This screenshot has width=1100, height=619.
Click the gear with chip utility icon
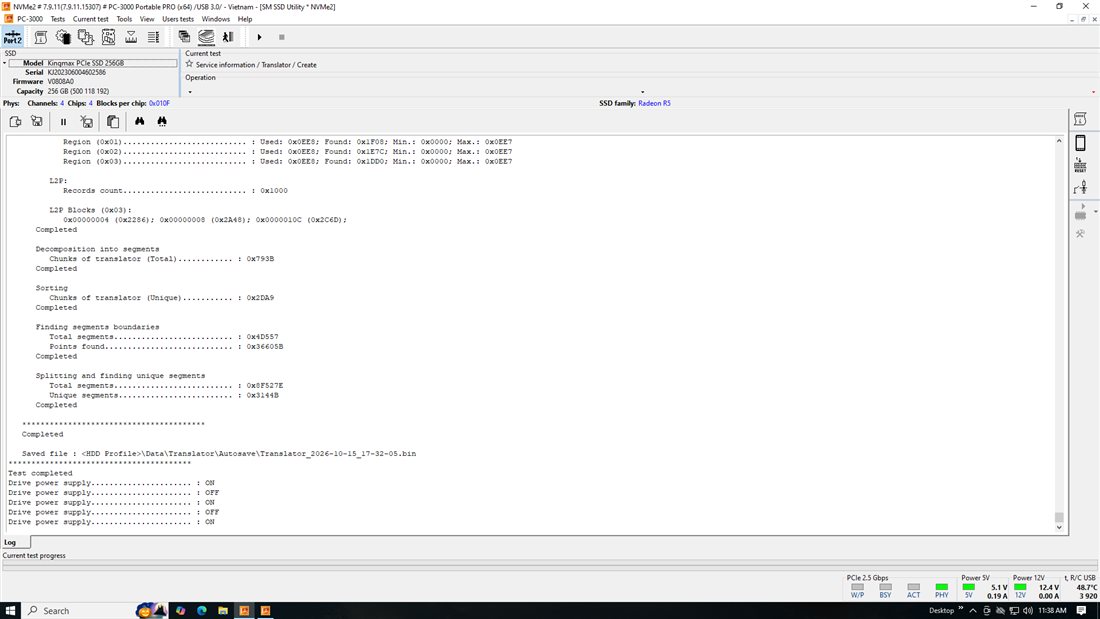coord(63,37)
